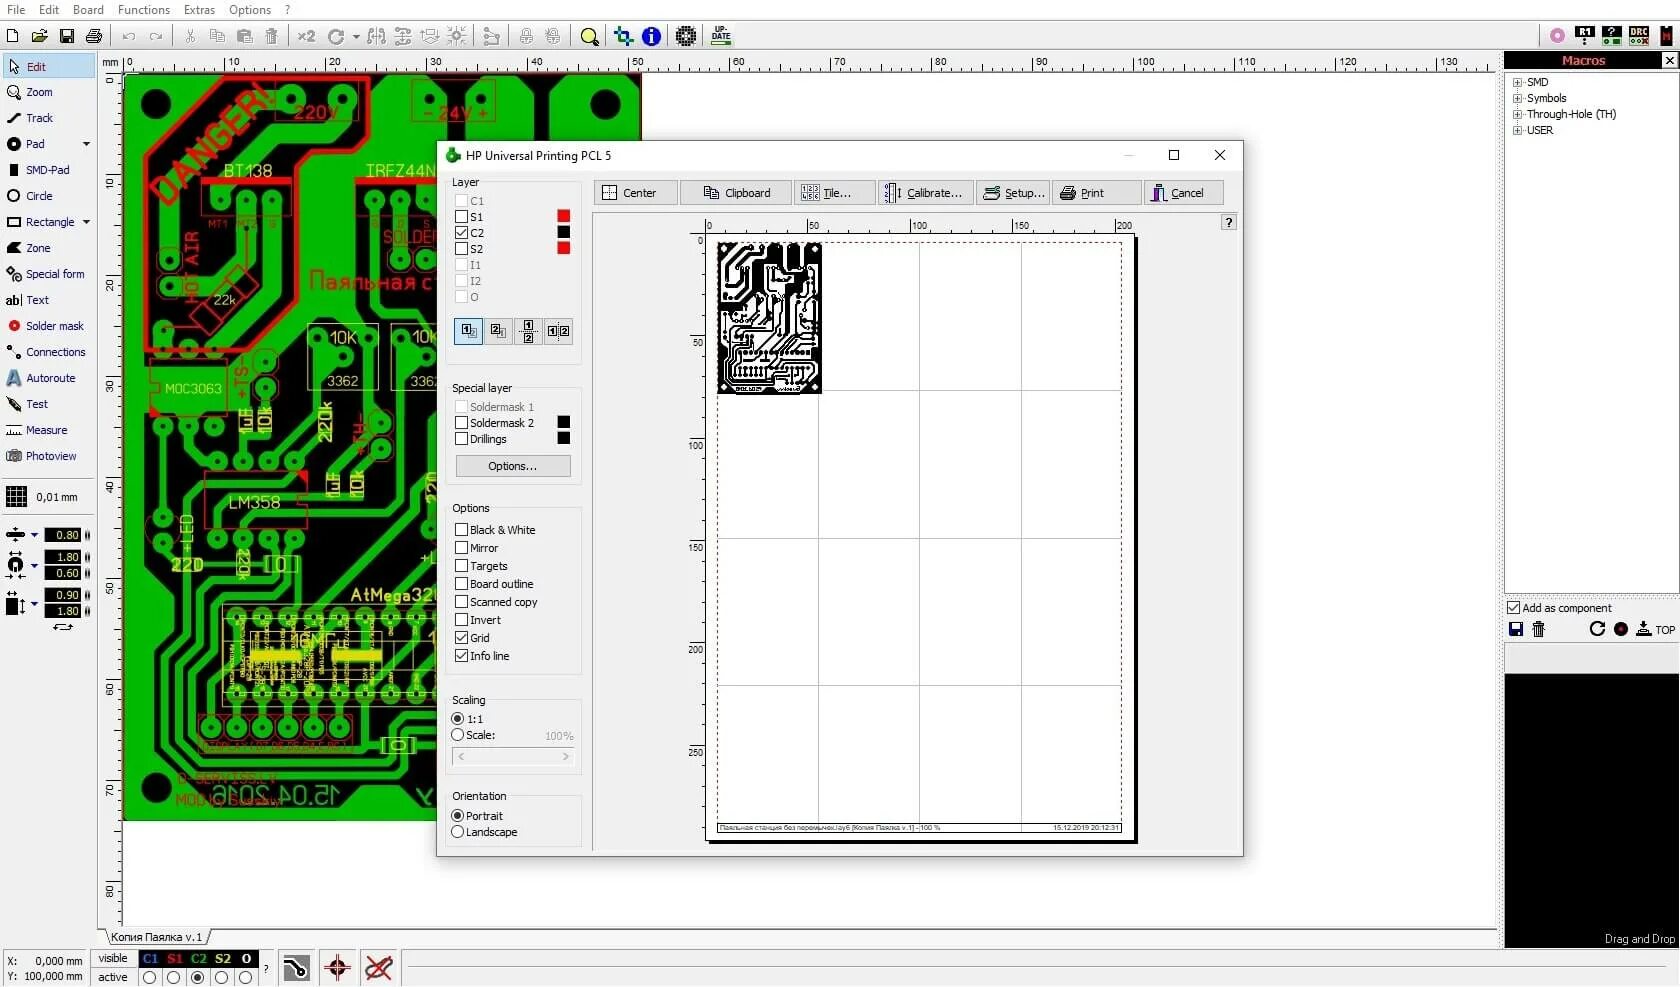
Task: Enable the S1 layer checkbox
Action: [x=461, y=216]
